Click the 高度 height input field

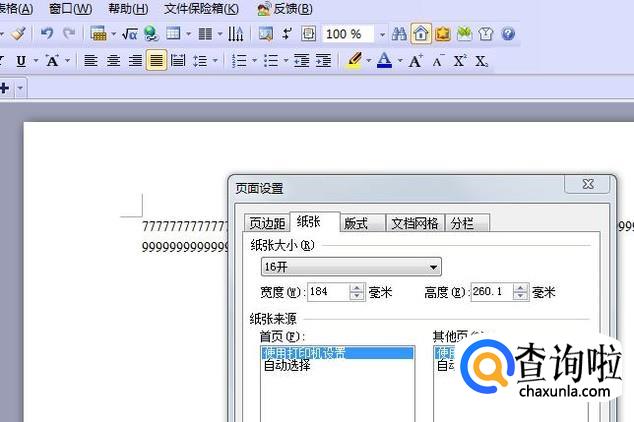click(x=492, y=291)
